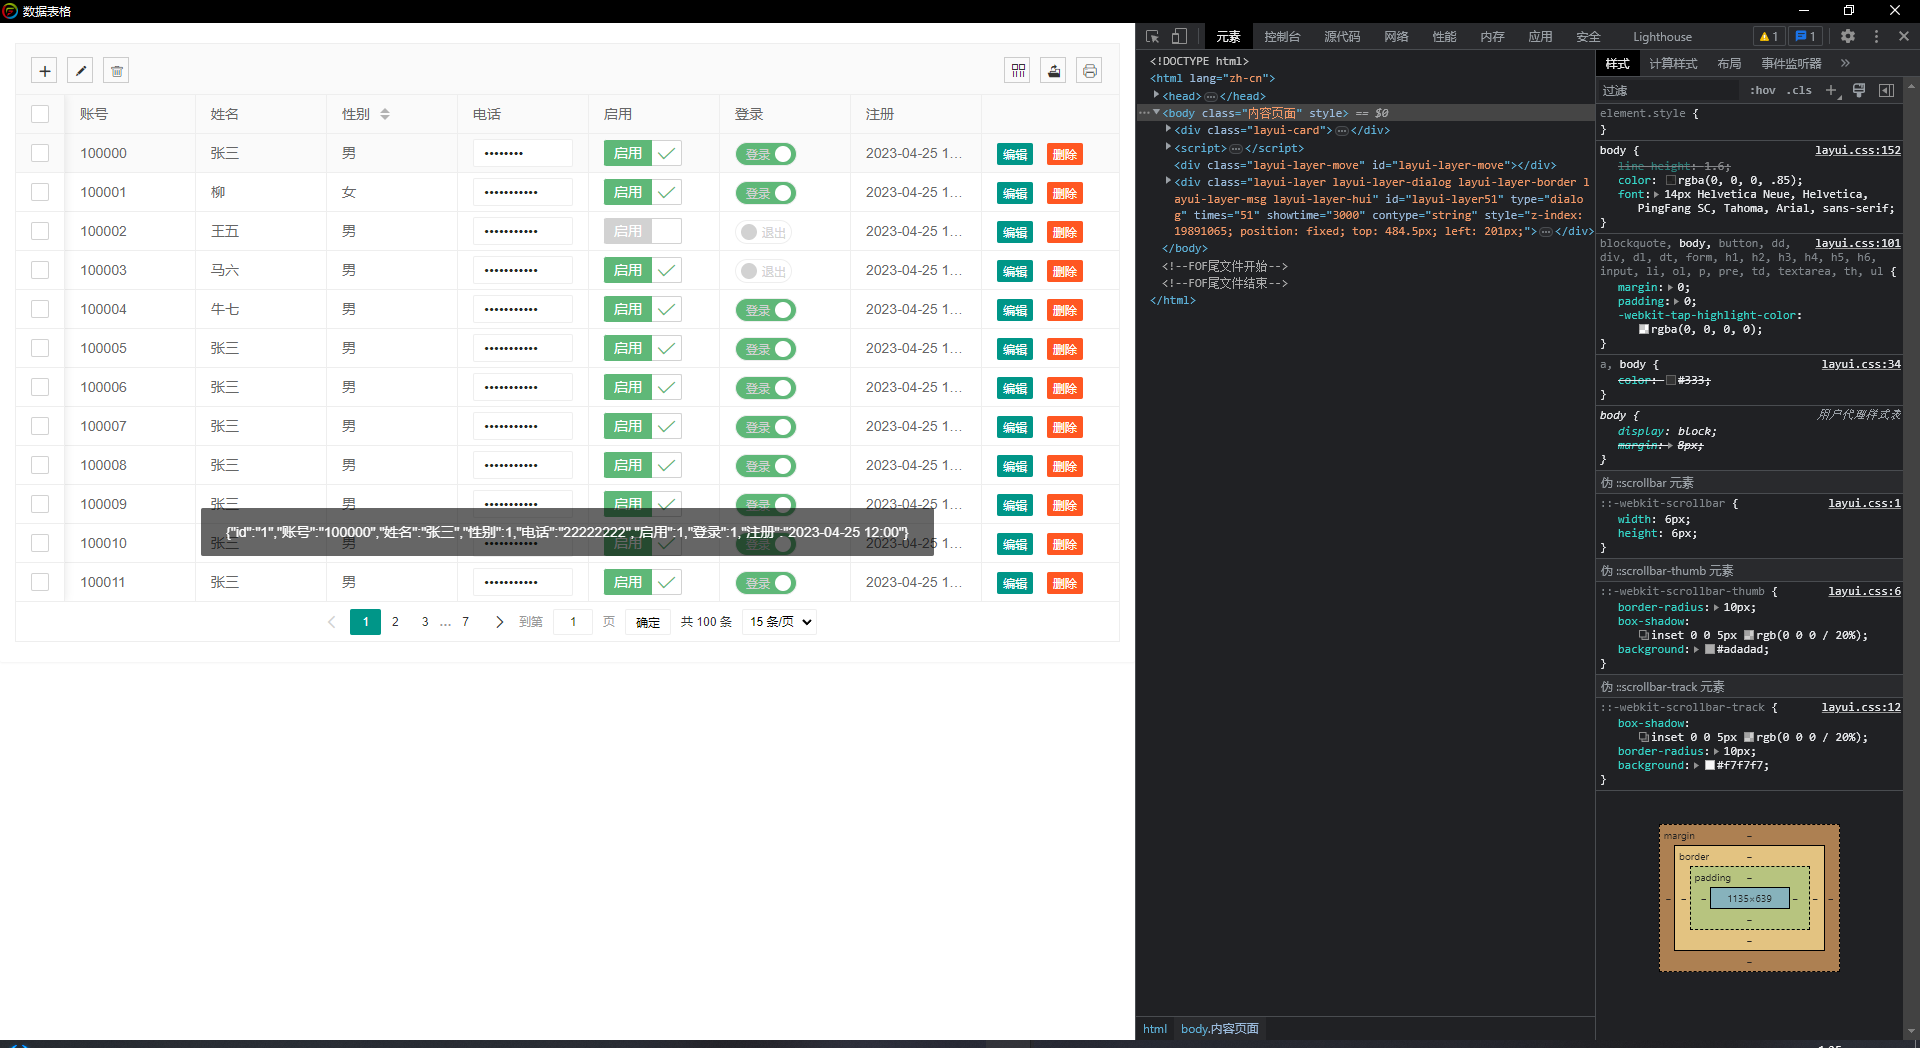This screenshot has height=1048, width=1920.
Task: Open the 15 条/页 page size dropdown
Action: 780,622
